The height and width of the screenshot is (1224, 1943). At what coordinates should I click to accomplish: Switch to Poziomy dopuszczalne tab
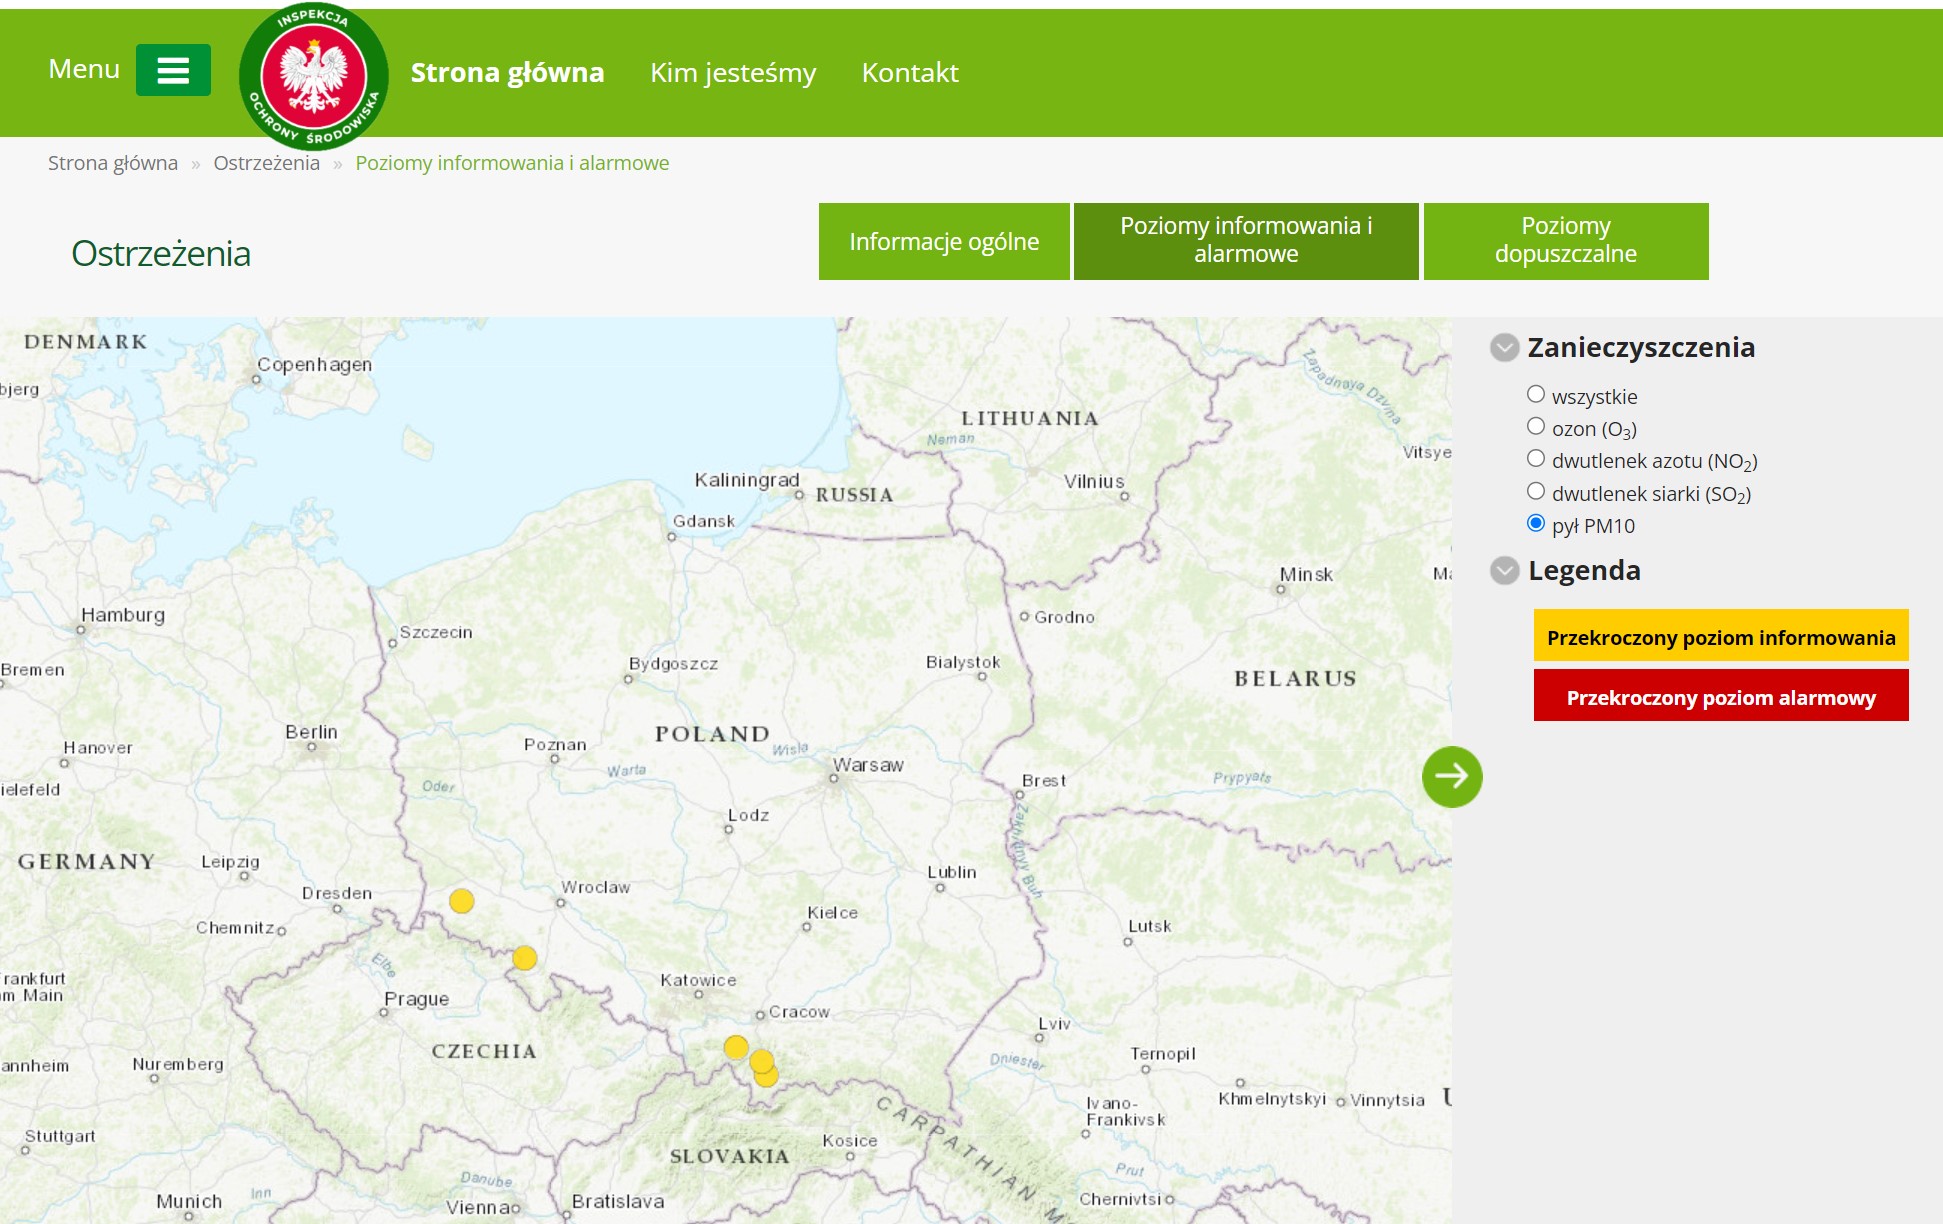pos(1566,242)
